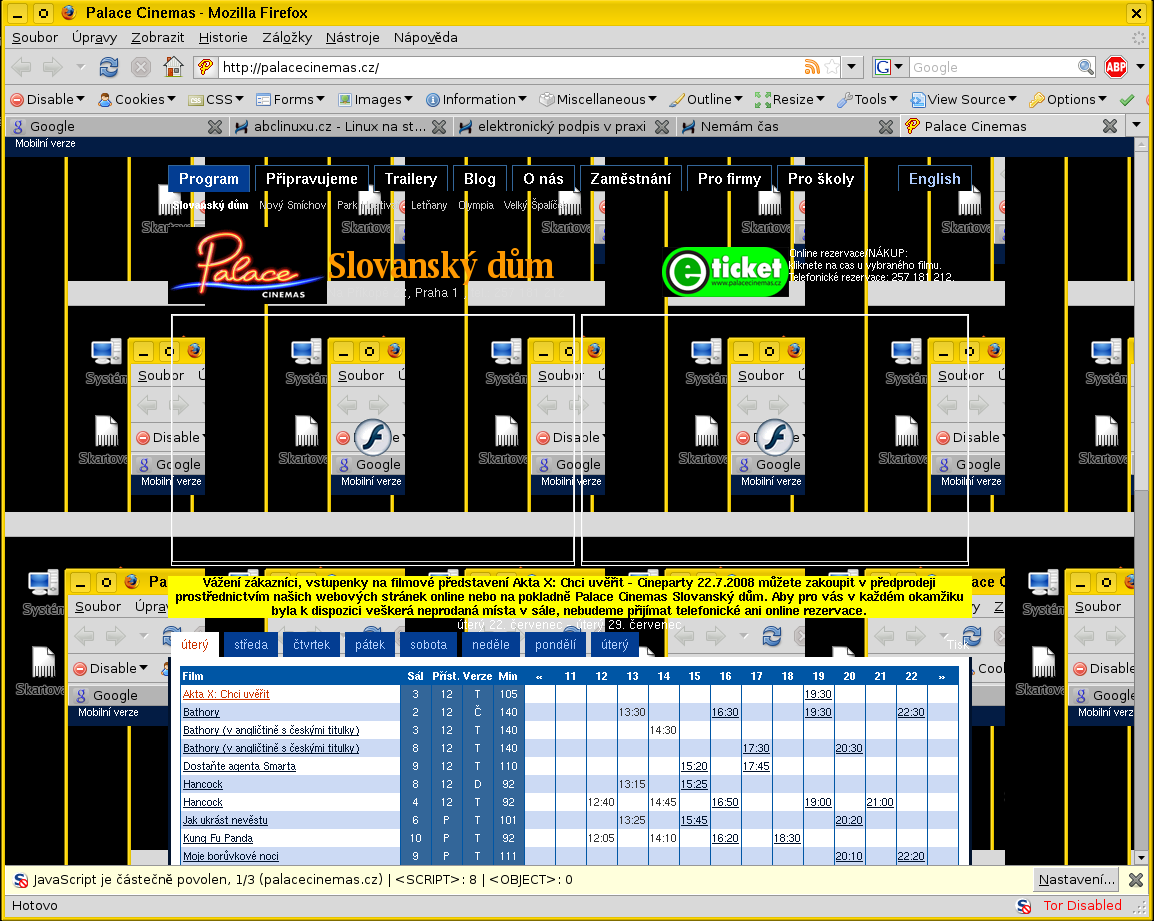
Task: Expand the address bar URL dropdown
Action: [x=852, y=67]
